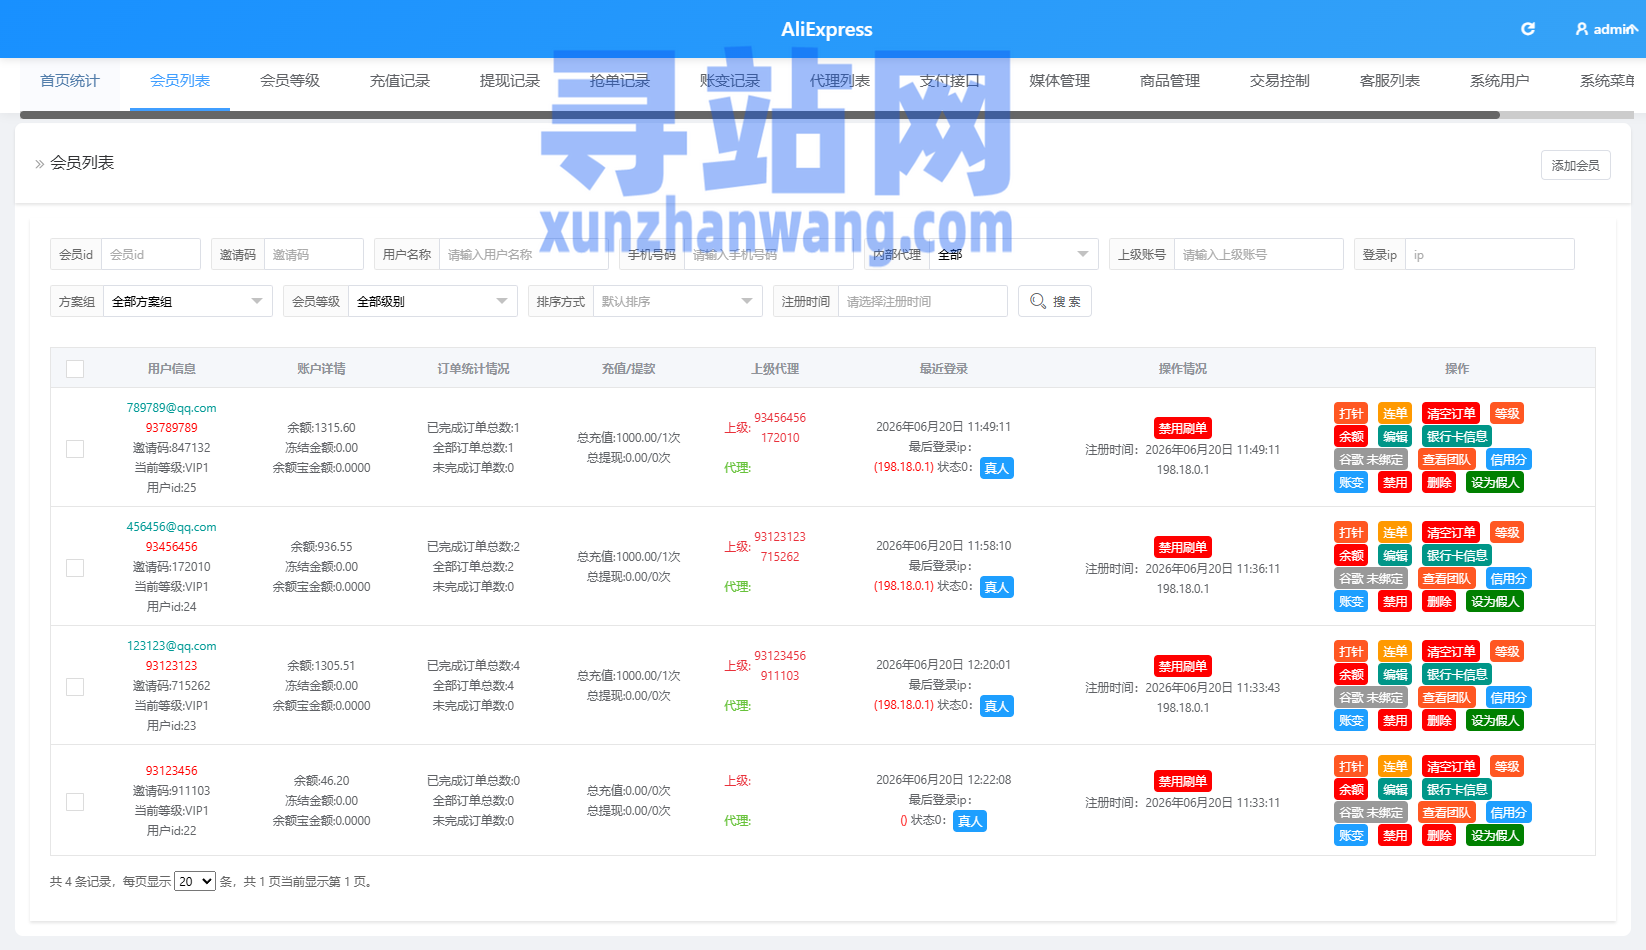Viewport: 1646px width, 950px height.
Task: Open the page size selector showing 20
Action: click(x=195, y=881)
